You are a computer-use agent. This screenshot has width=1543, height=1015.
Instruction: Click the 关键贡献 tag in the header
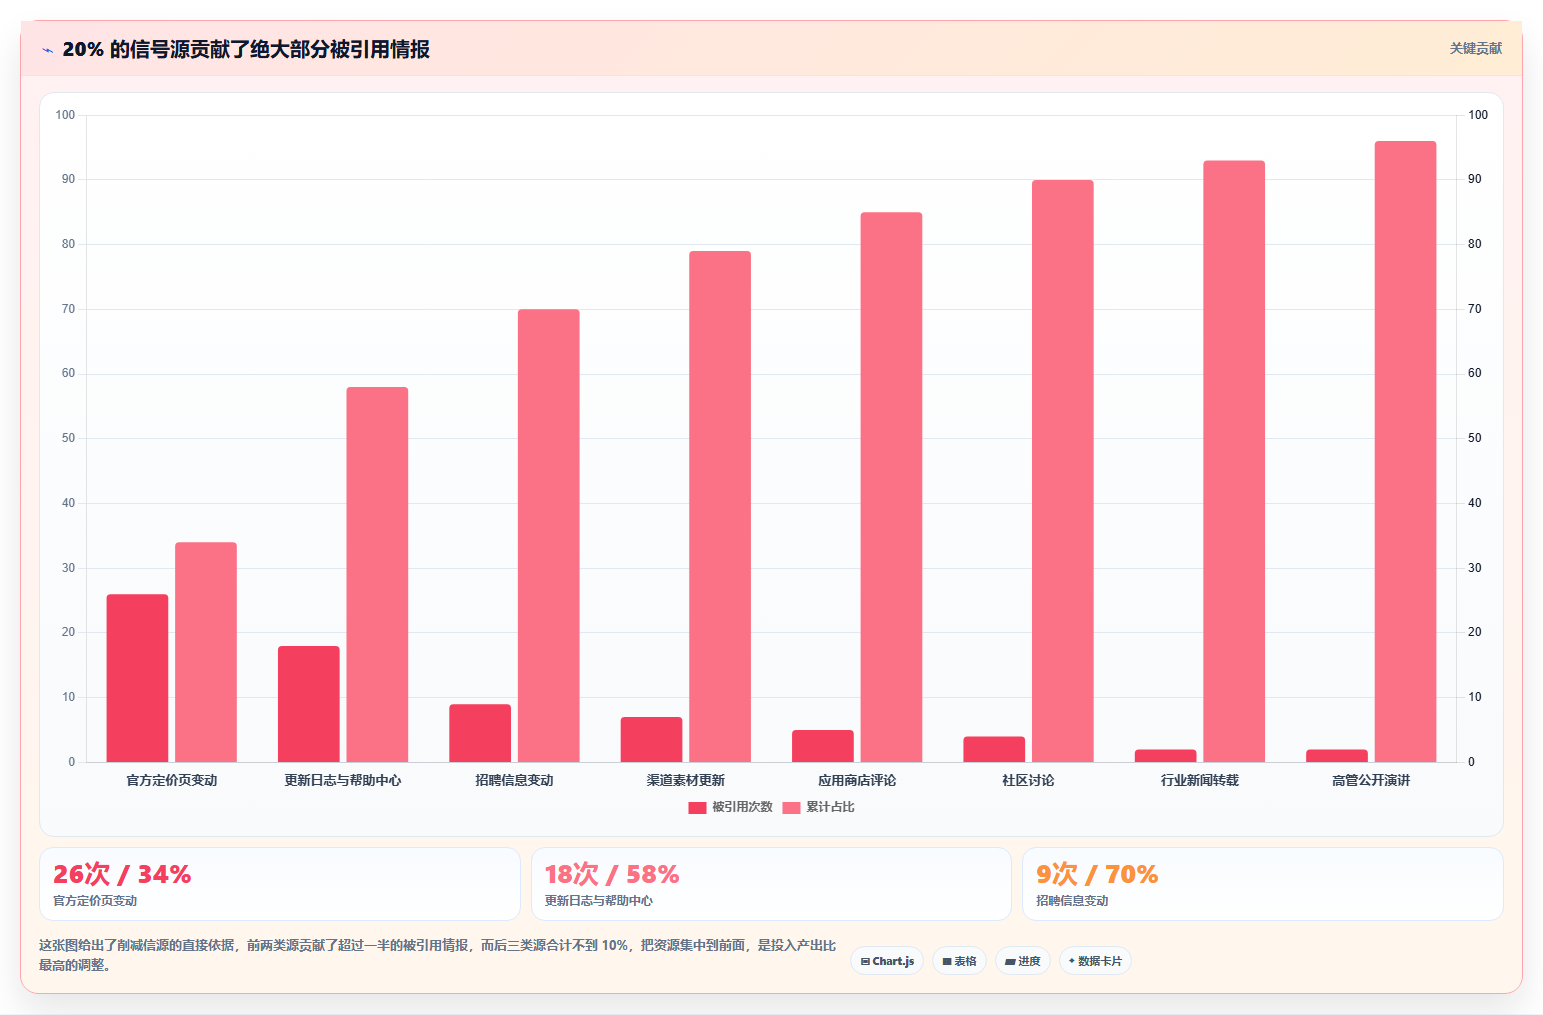[x=1476, y=48]
